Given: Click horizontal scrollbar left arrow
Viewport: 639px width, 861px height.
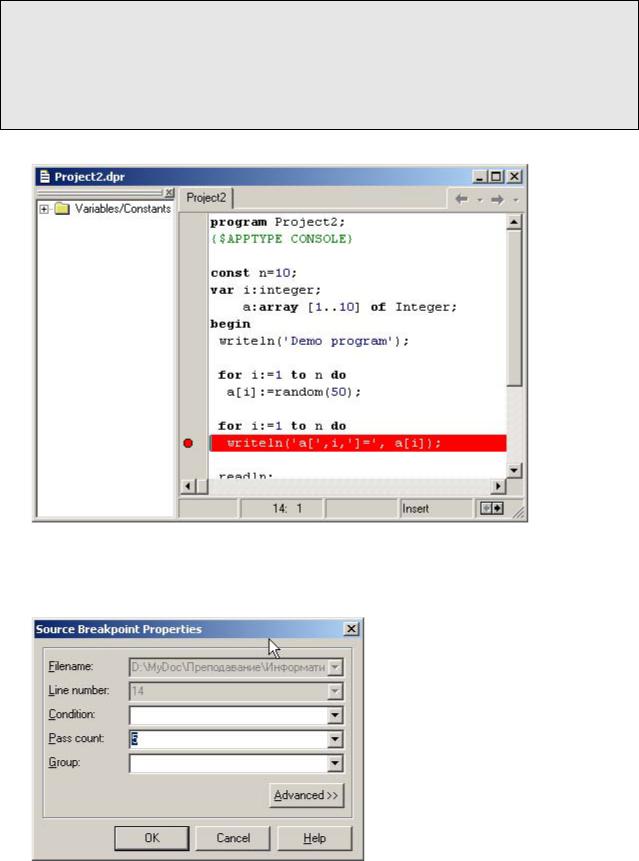Looking at the screenshot, I should point(188,486).
